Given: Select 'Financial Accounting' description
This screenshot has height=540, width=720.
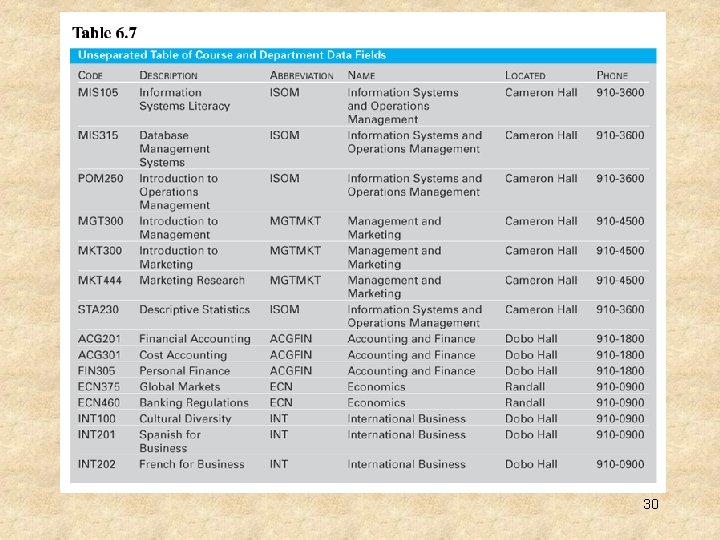Looking at the screenshot, I should (x=195, y=339).
